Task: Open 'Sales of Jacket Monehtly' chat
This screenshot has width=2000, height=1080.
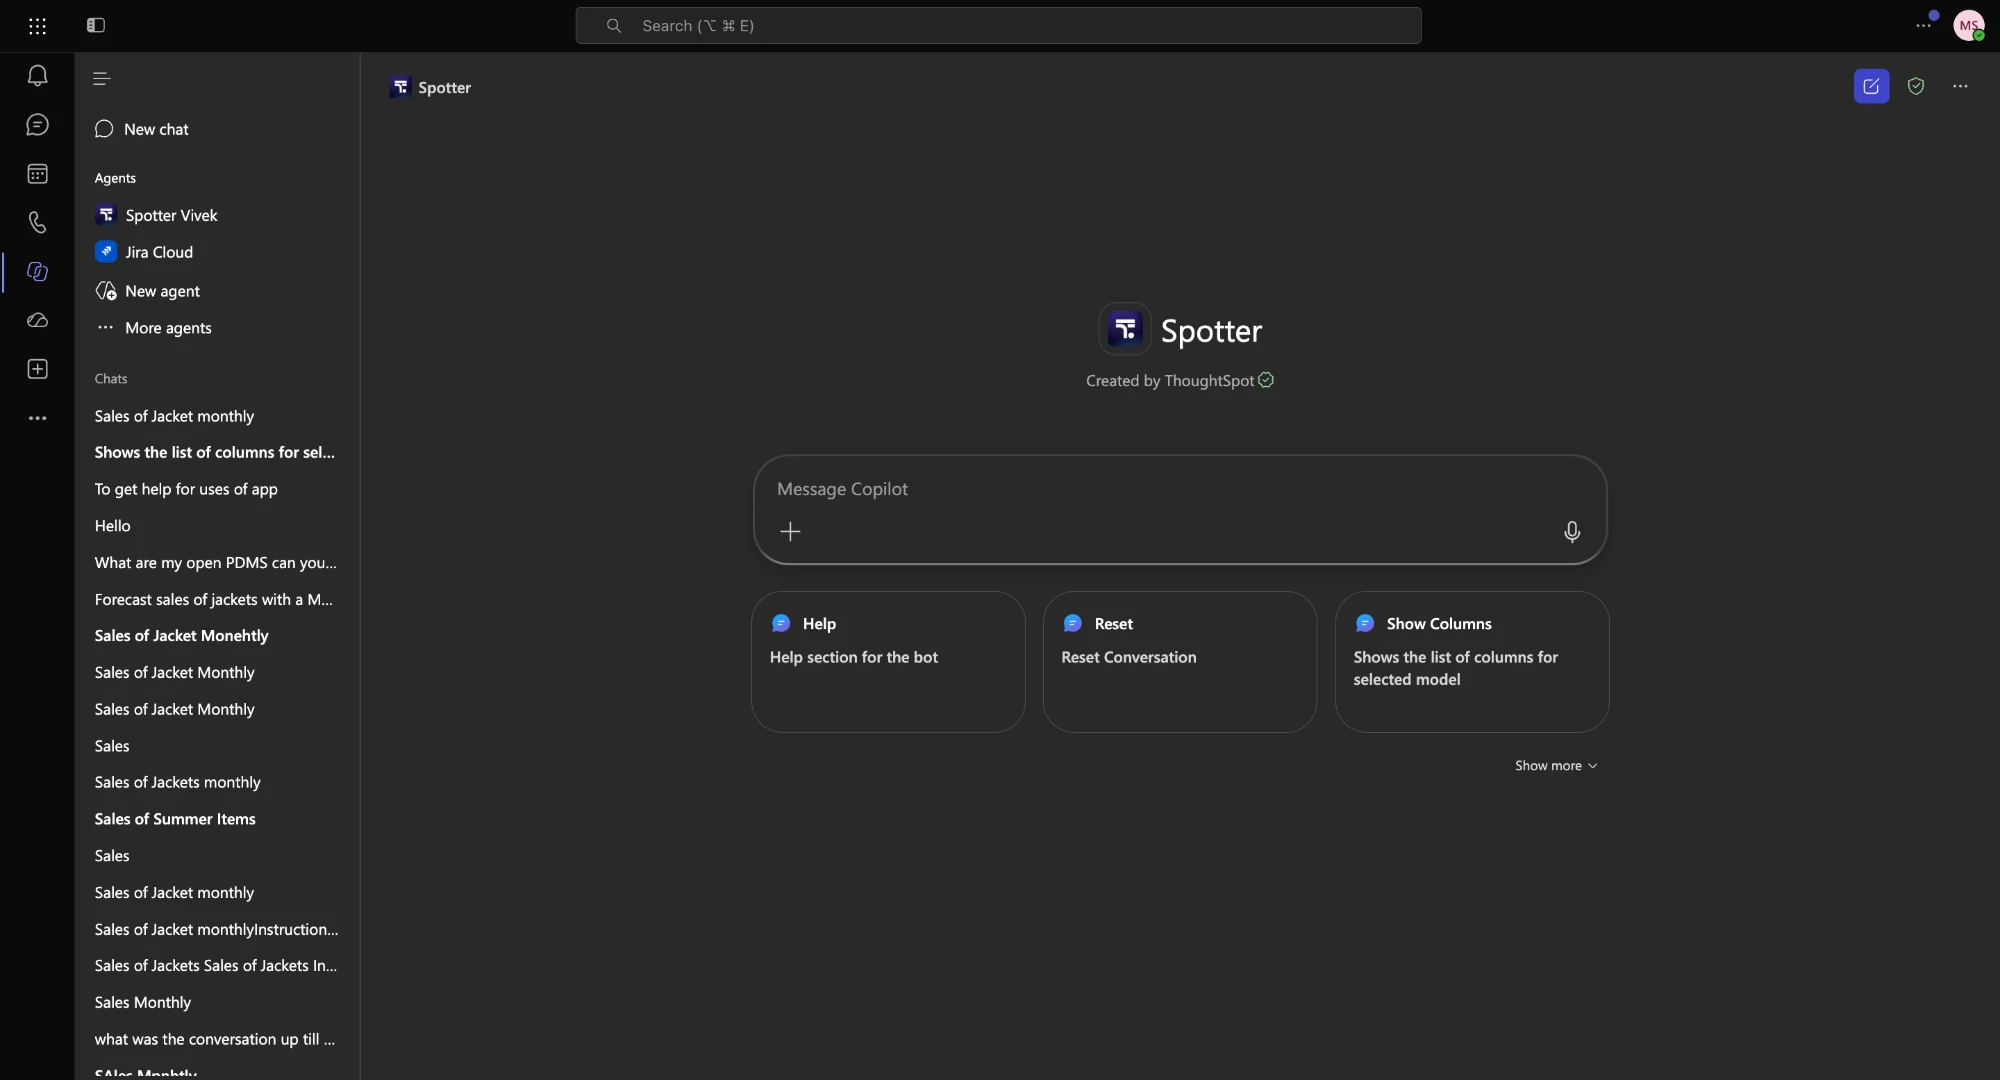Action: click(x=181, y=636)
